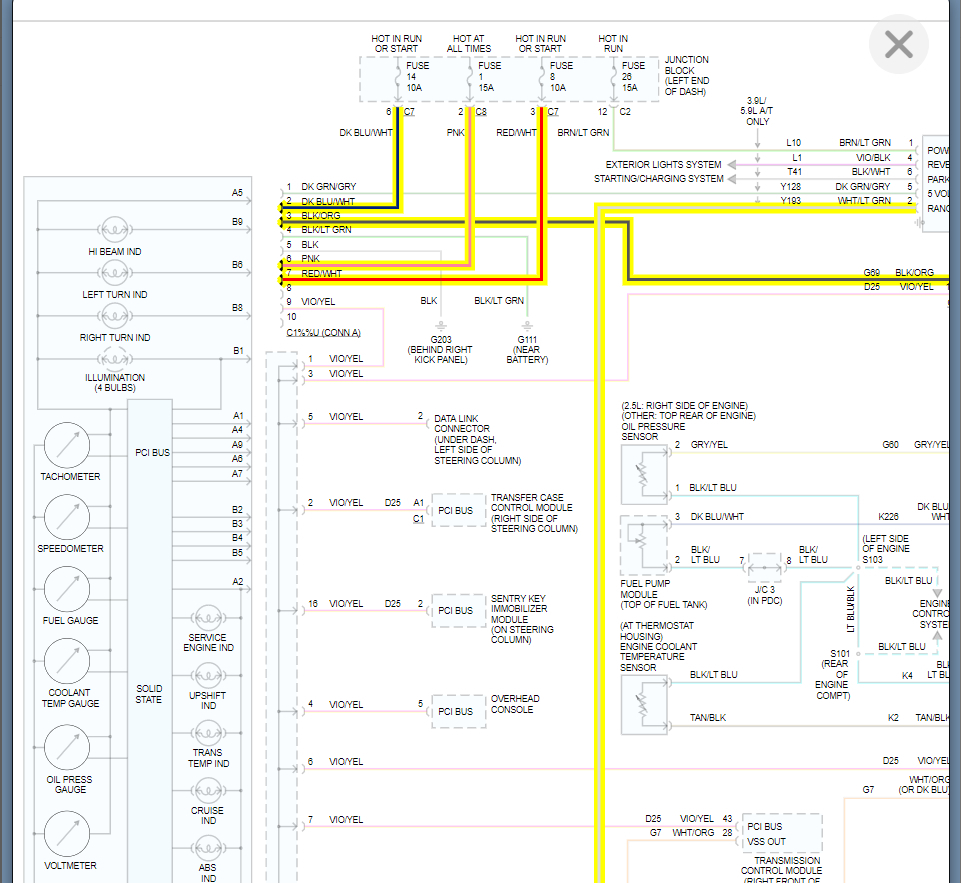This screenshot has height=883, width=961.
Task: Click the tachometer gauge symbol
Action: tap(67, 444)
